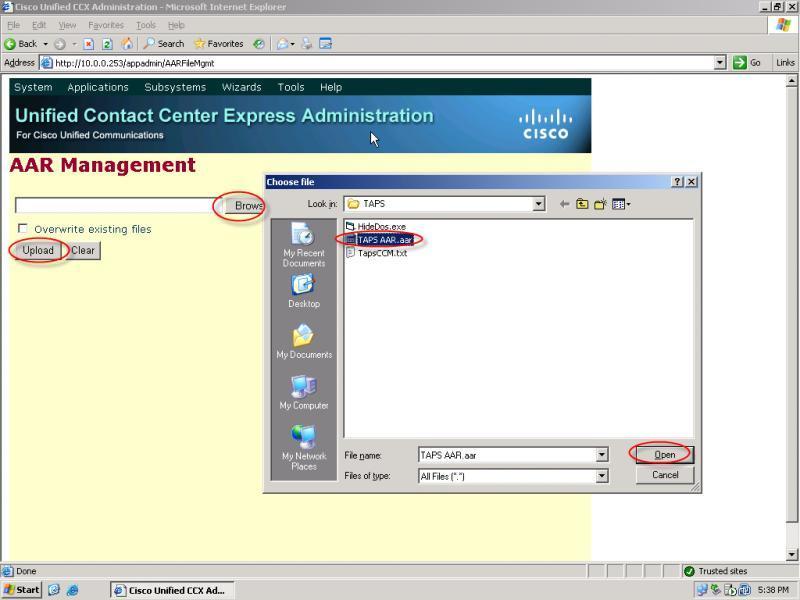Image resolution: width=800 pixels, height=600 pixels.
Task: Click the Open button in dialog
Action: [x=664, y=455]
